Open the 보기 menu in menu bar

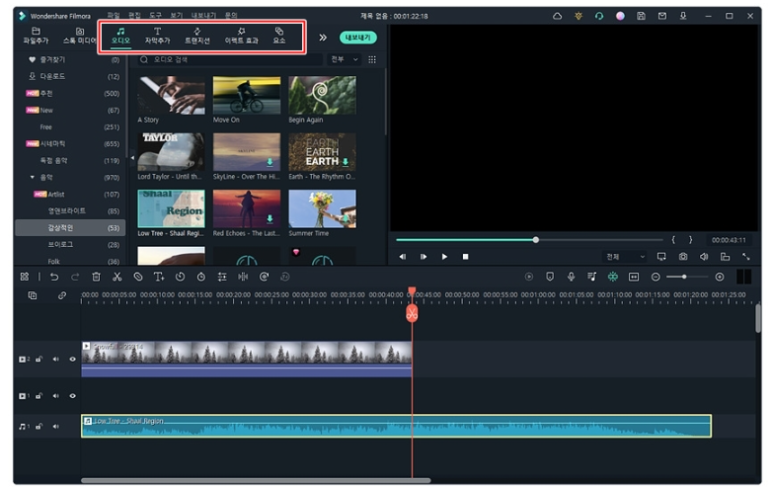tap(176, 16)
